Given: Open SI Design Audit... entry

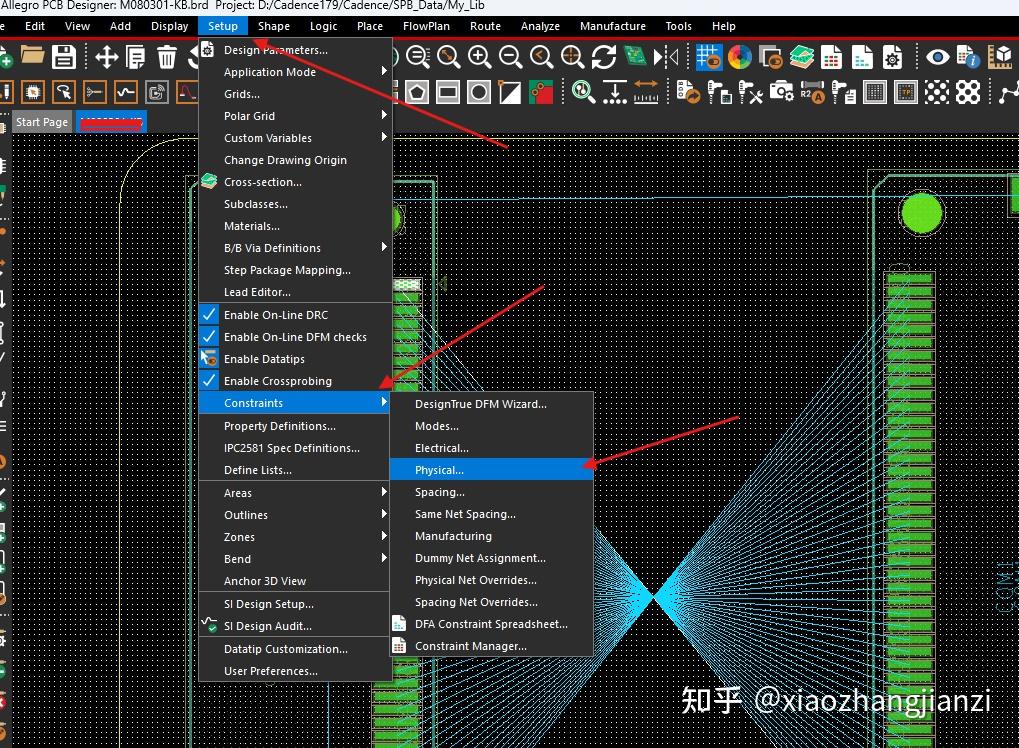Looking at the screenshot, I should [296, 626].
